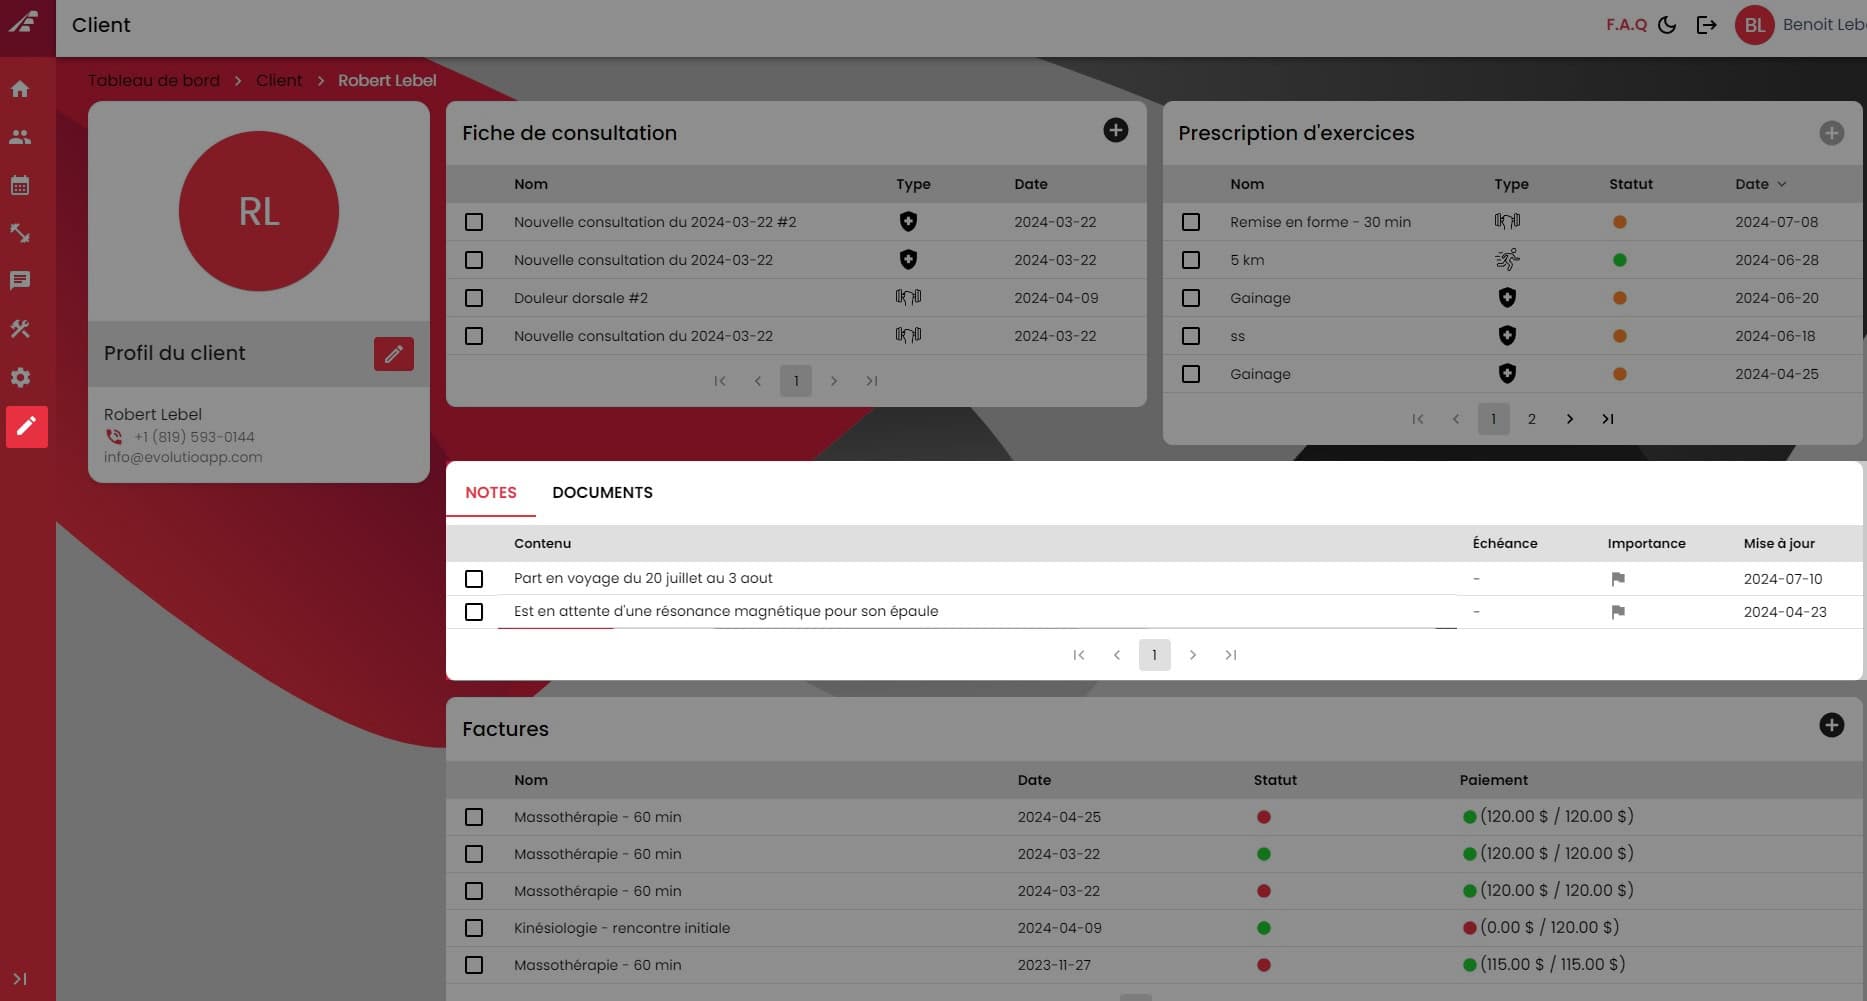Open the home dashboard in the sidebar

pos(20,89)
